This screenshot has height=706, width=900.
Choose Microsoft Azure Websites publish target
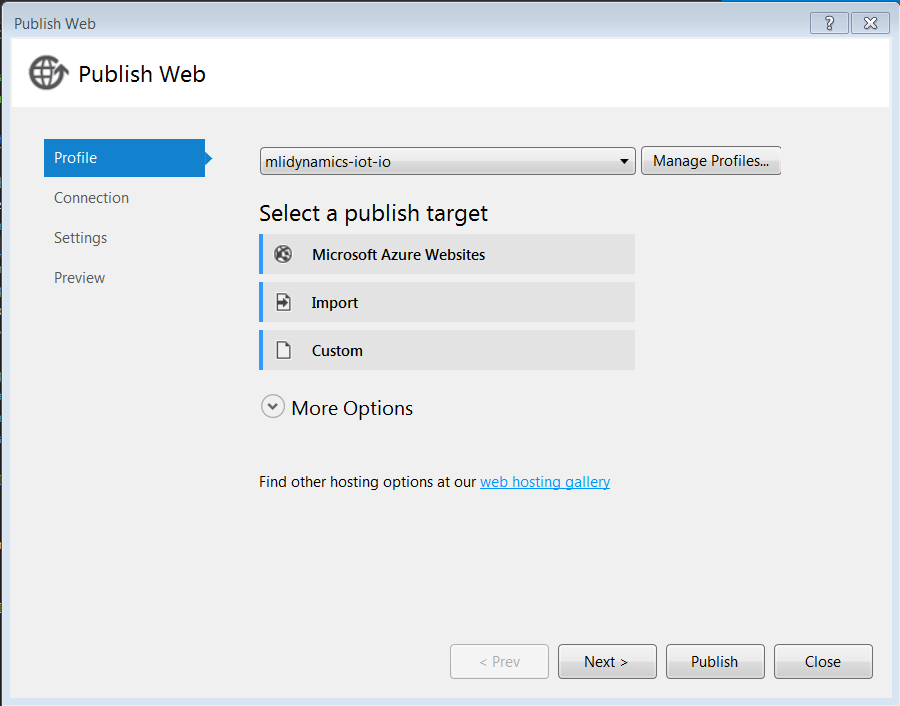click(447, 254)
